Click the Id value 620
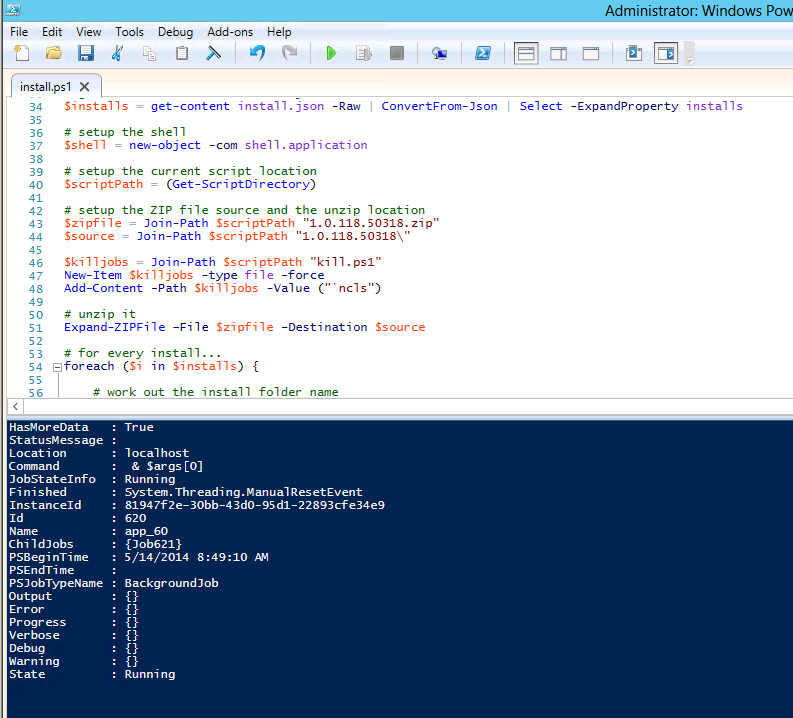This screenshot has height=718, width=793. click(x=136, y=518)
